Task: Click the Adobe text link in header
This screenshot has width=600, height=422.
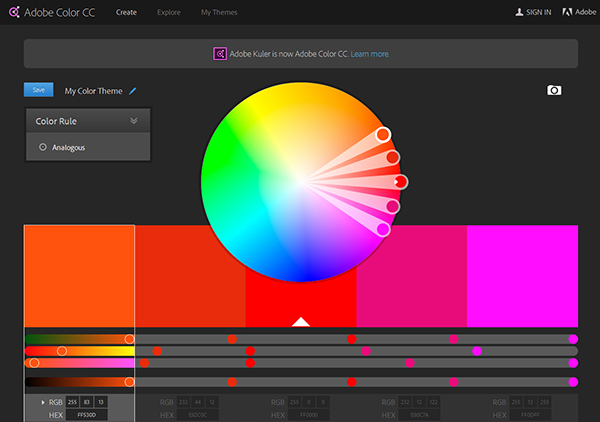Action: [x=586, y=12]
